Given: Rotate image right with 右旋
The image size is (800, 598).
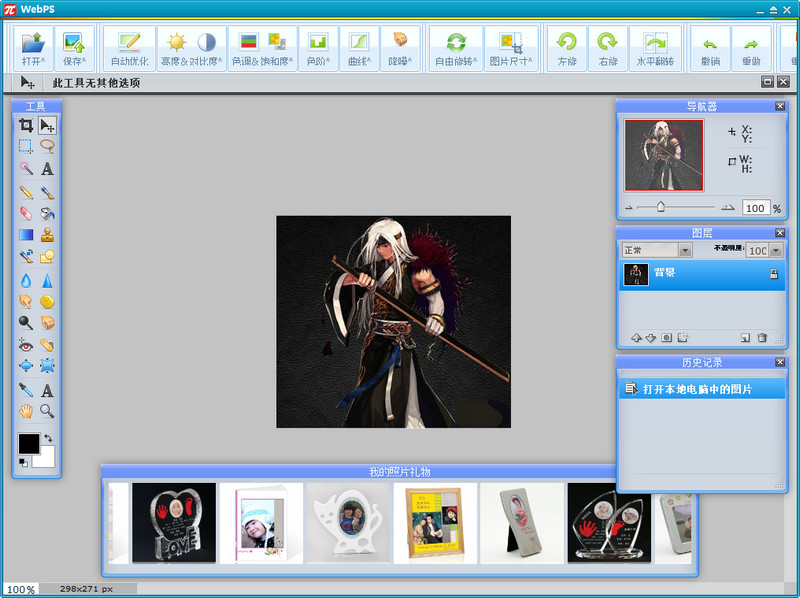Looking at the screenshot, I should click(608, 49).
